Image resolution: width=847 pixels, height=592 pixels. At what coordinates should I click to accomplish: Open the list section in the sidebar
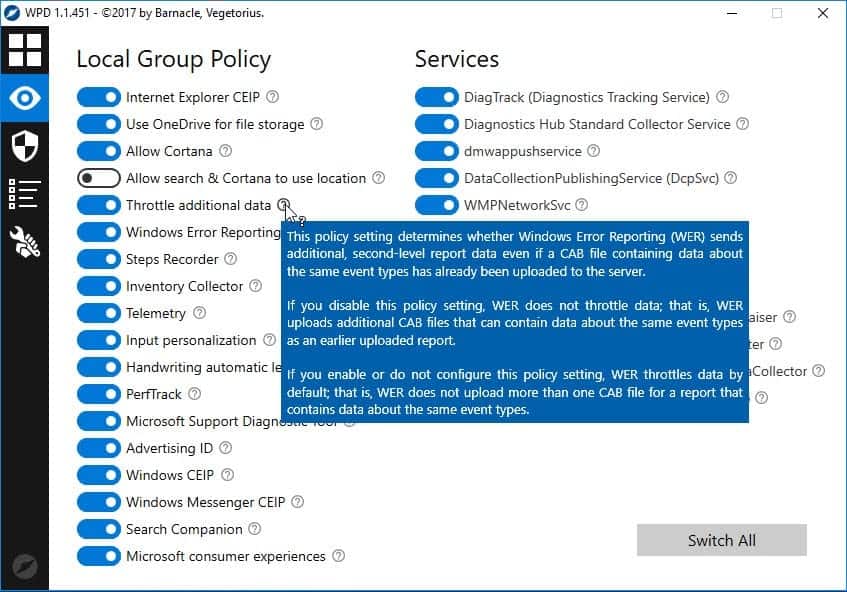coord(24,192)
